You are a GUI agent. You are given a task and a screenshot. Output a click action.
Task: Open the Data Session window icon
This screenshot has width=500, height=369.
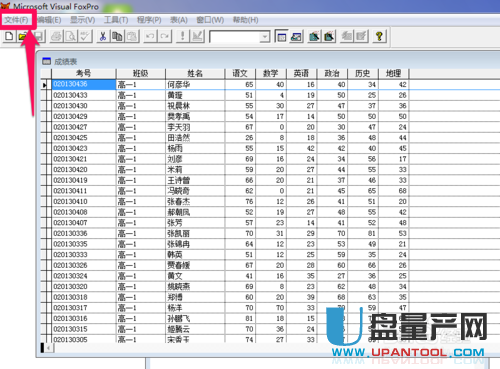pos(296,36)
